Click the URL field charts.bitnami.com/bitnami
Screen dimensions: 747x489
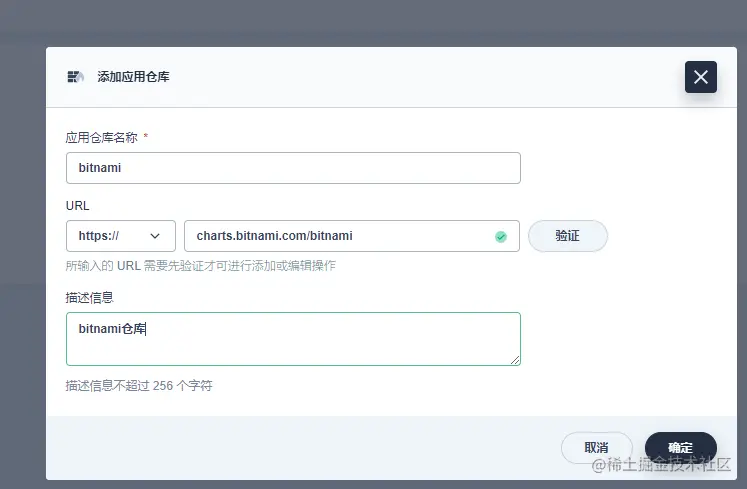pos(352,236)
